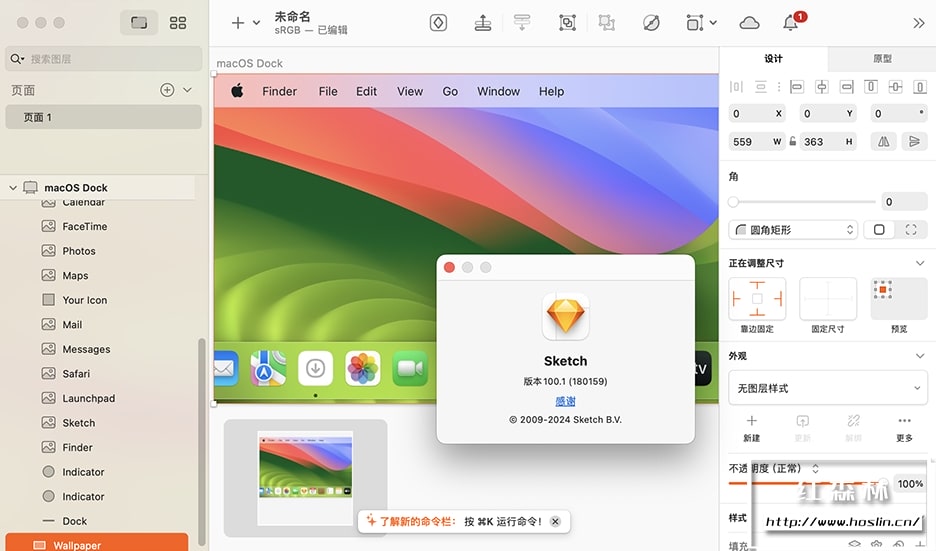Dismiss the command bar tip banner
Image resolution: width=936 pixels, height=551 pixels.
pos(555,521)
